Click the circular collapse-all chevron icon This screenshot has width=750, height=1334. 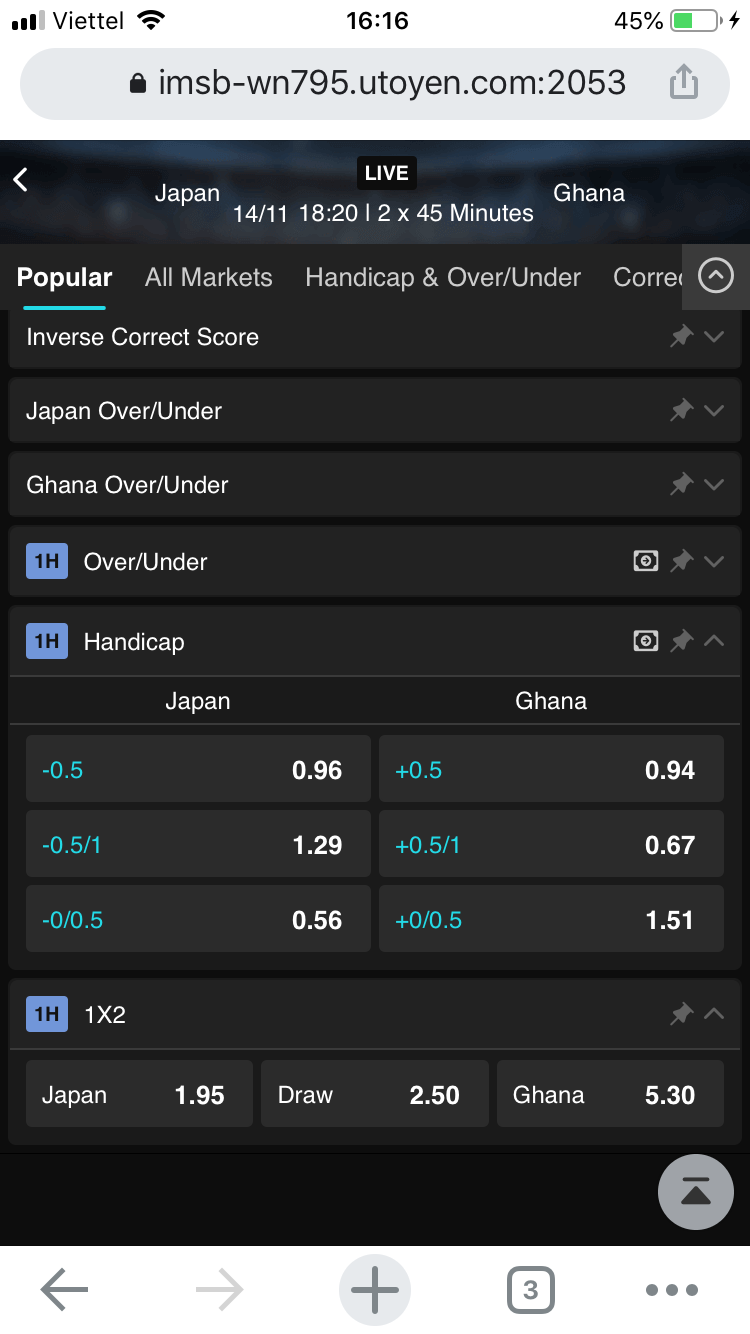pyautogui.click(x=716, y=276)
